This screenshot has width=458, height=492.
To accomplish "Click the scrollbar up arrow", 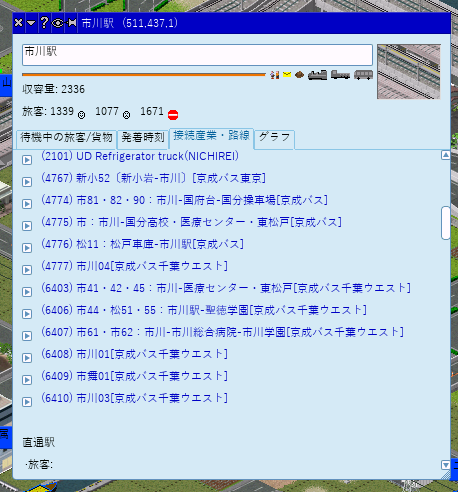I will (x=446, y=155).
